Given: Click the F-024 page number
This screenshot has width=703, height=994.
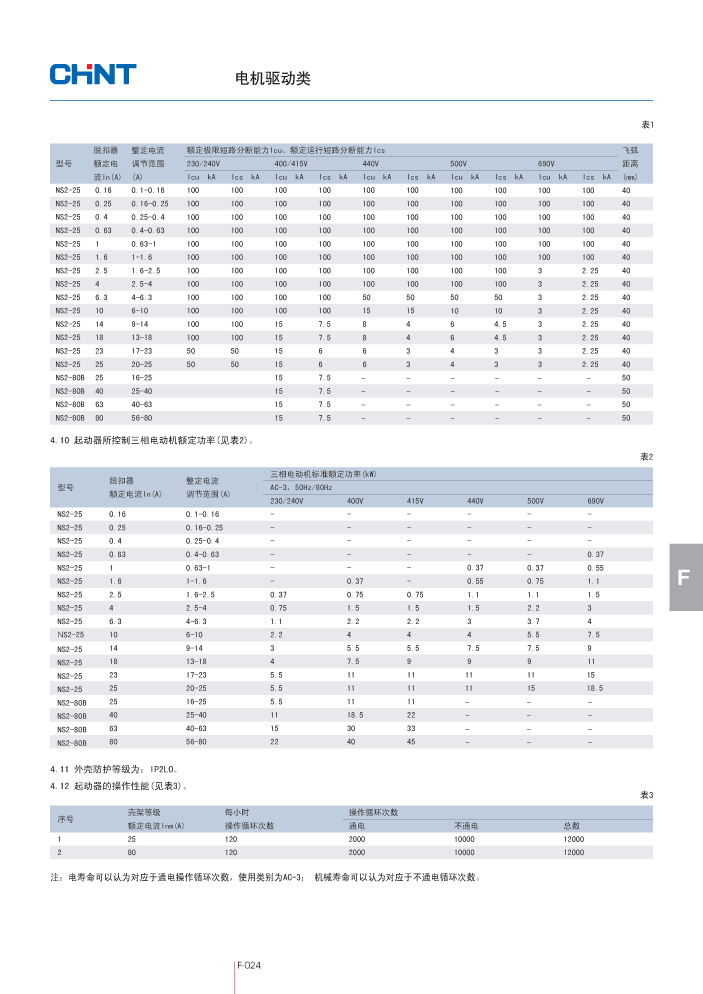Looking at the screenshot, I should point(249,965).
